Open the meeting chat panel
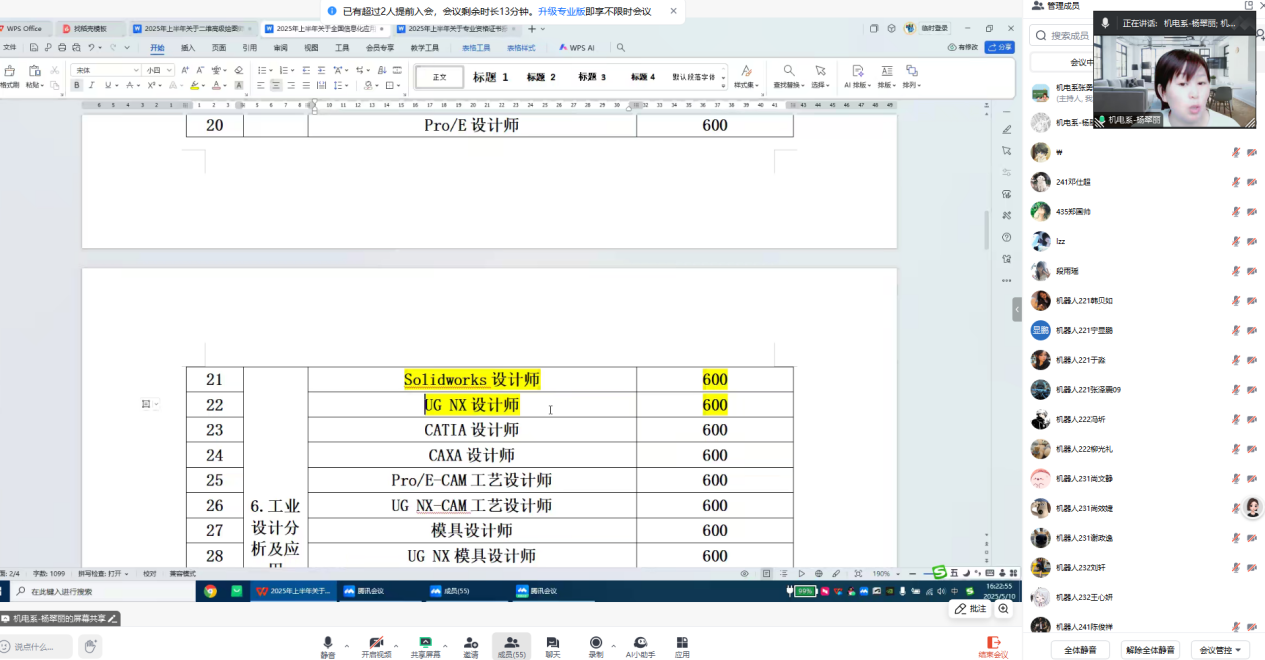This screenshot has height=660, width=1265. click(552, 643)
